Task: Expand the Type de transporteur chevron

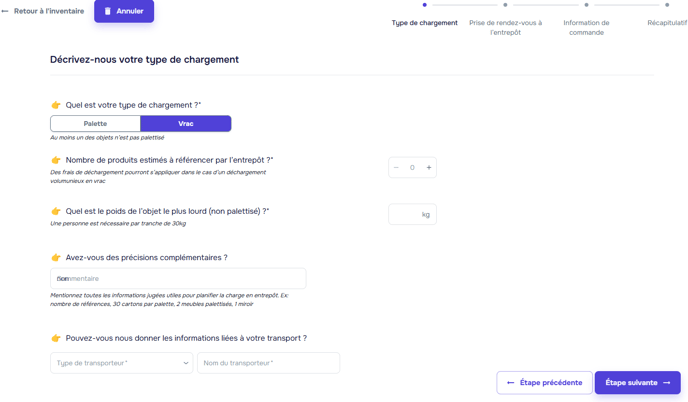Action: click(186, 363)
